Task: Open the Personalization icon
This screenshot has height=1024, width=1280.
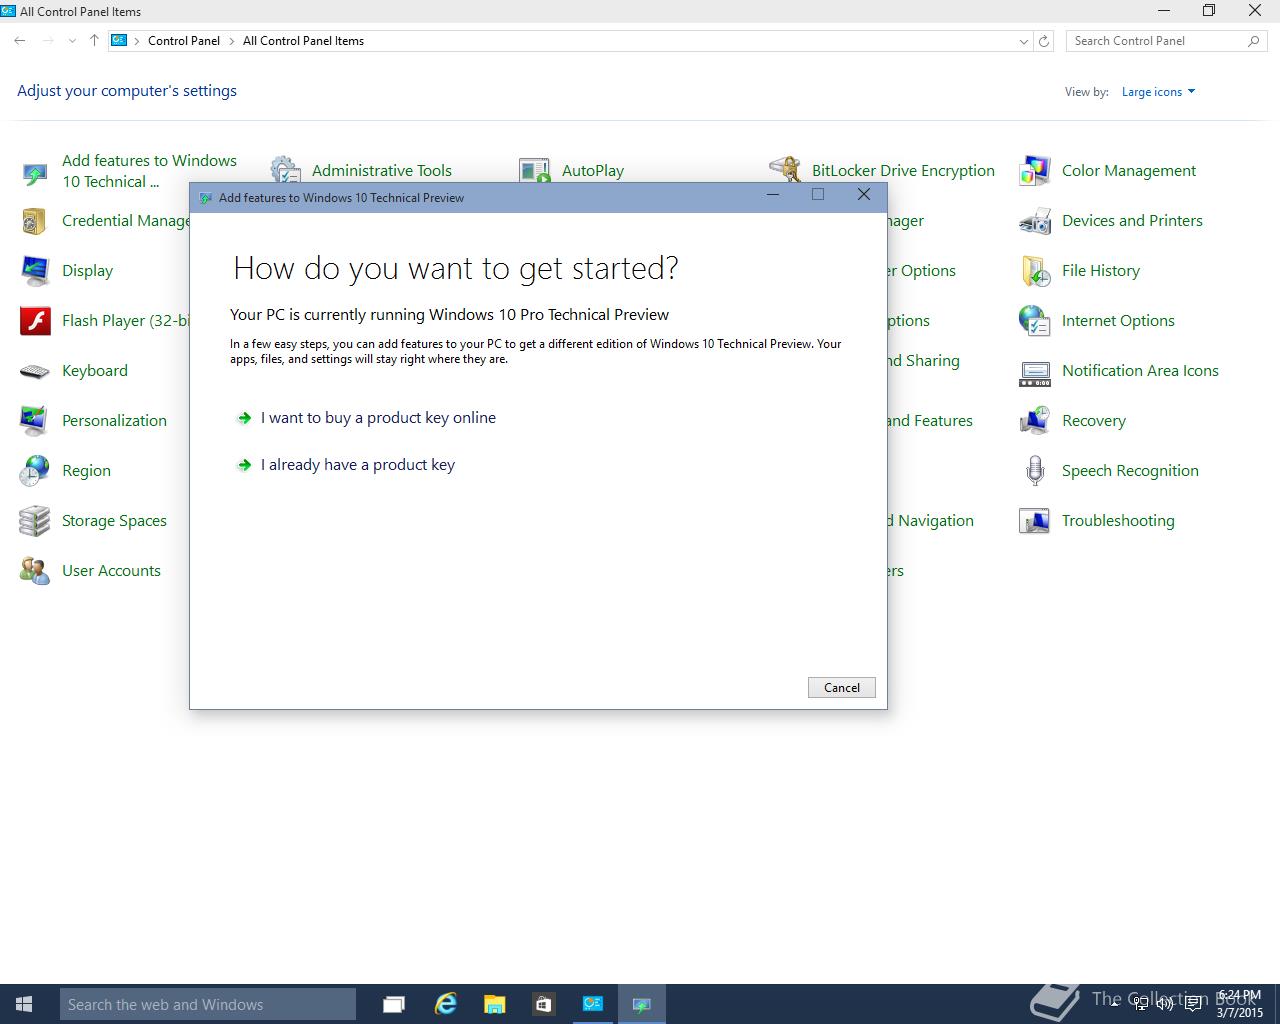Action: pos(35,421)
